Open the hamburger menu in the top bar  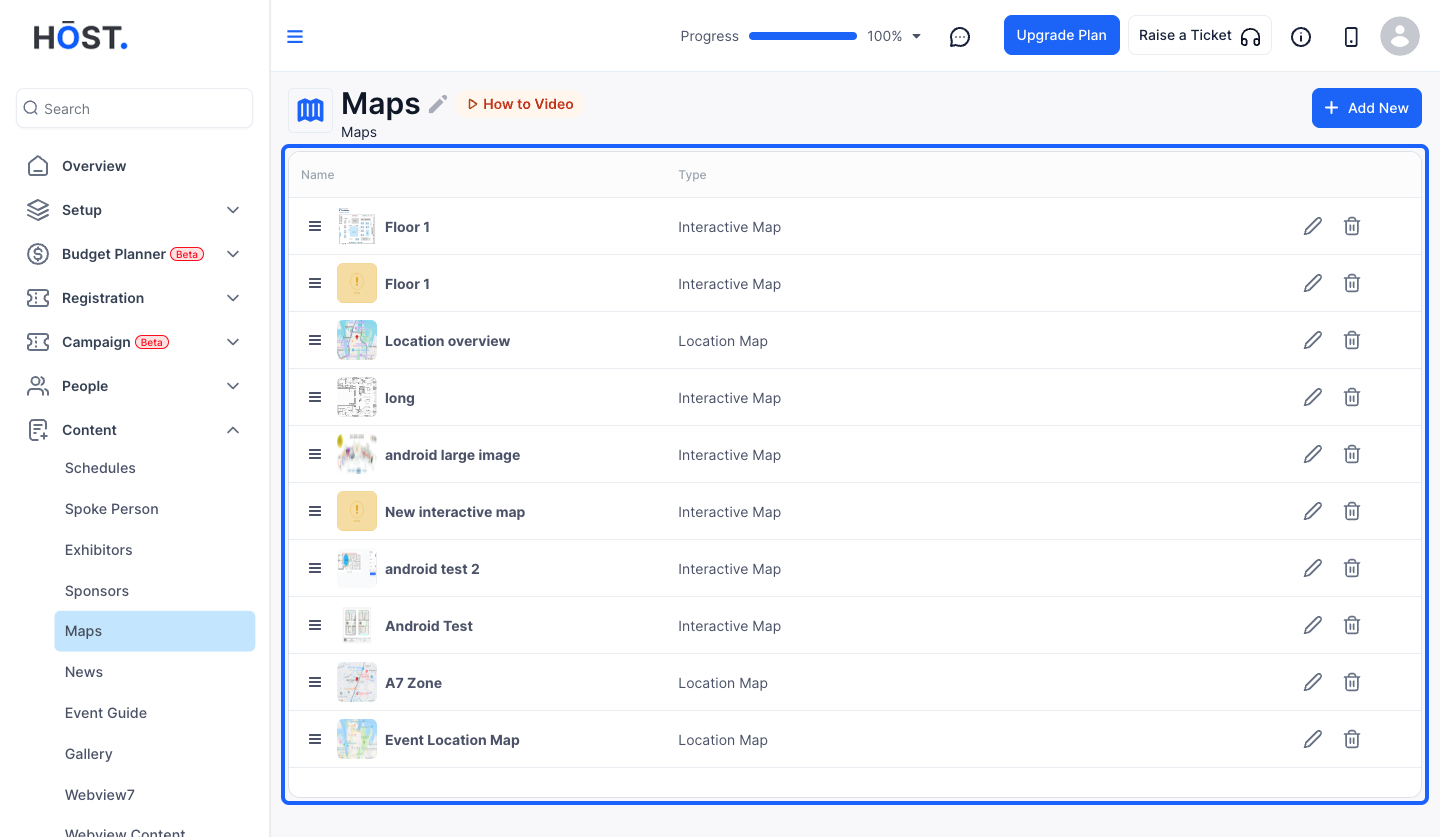(x=295, y=37)
